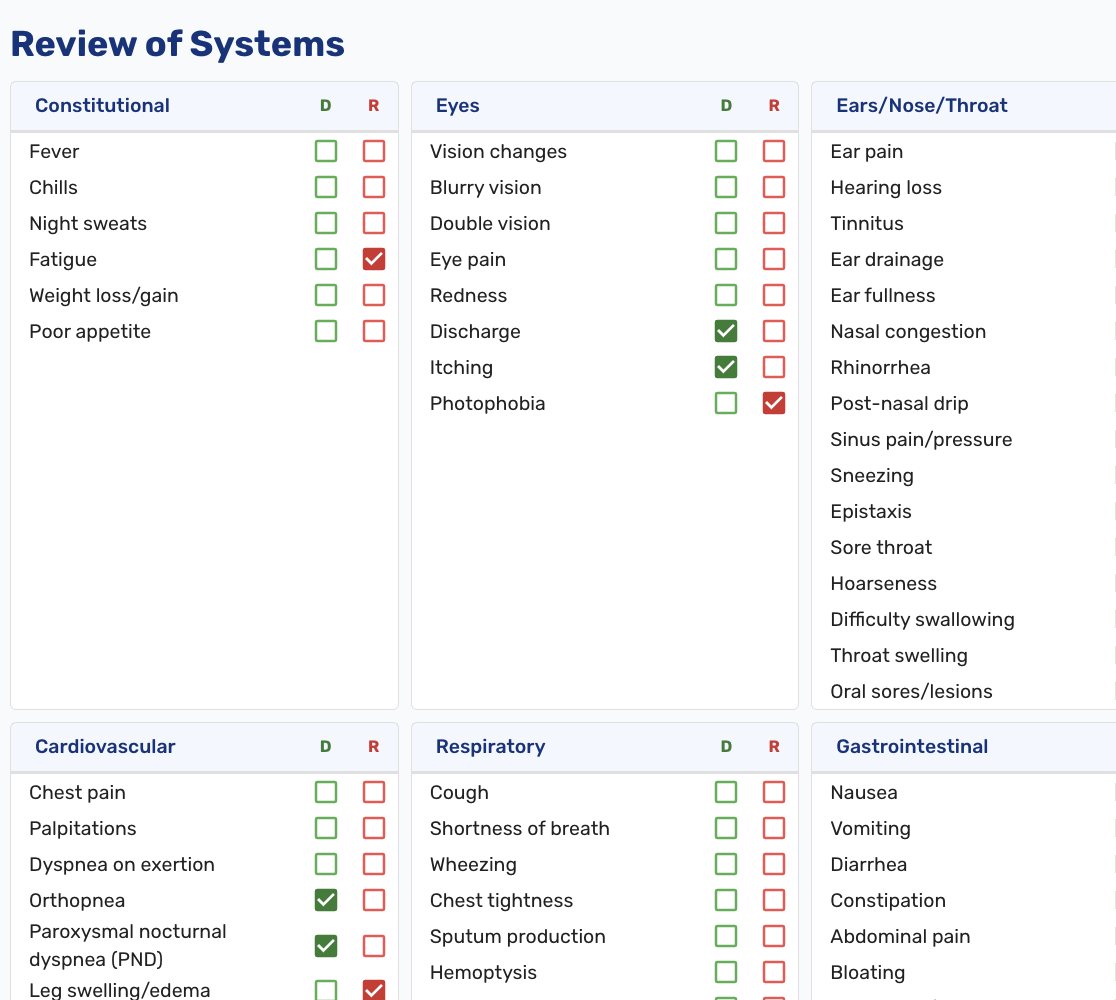Tick Cough D checkbox
This screenshot has width=1116, height=1000.
726,792
